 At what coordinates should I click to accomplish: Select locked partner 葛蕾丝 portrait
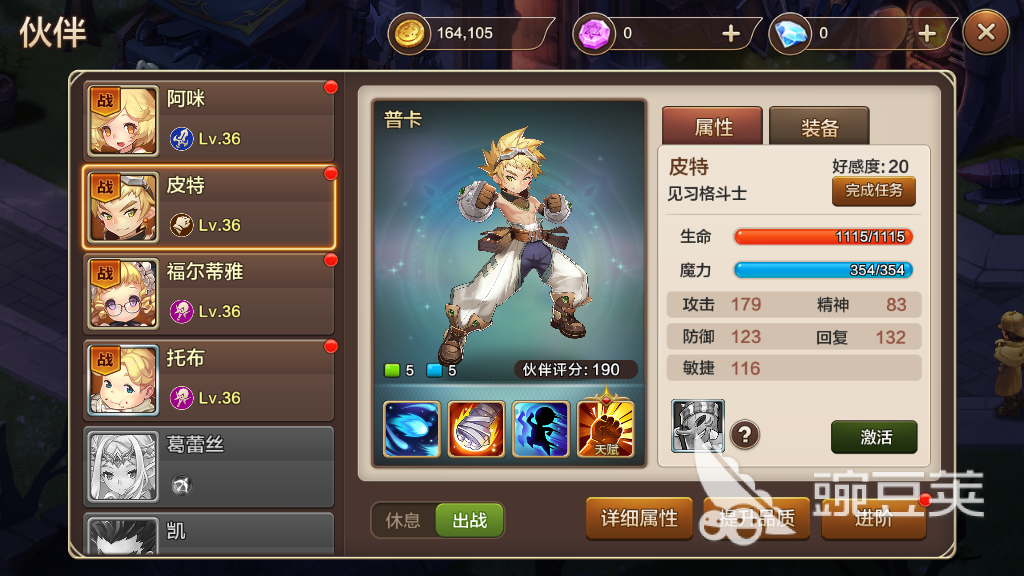[123, 466]
